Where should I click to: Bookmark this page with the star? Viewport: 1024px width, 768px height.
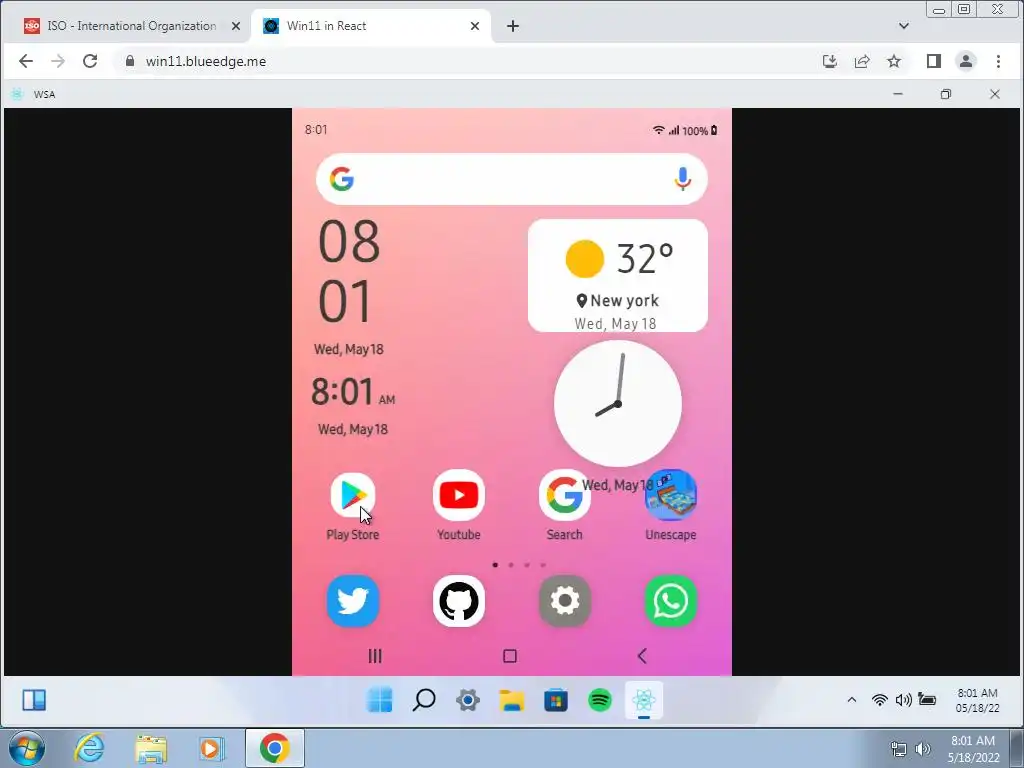894,61
